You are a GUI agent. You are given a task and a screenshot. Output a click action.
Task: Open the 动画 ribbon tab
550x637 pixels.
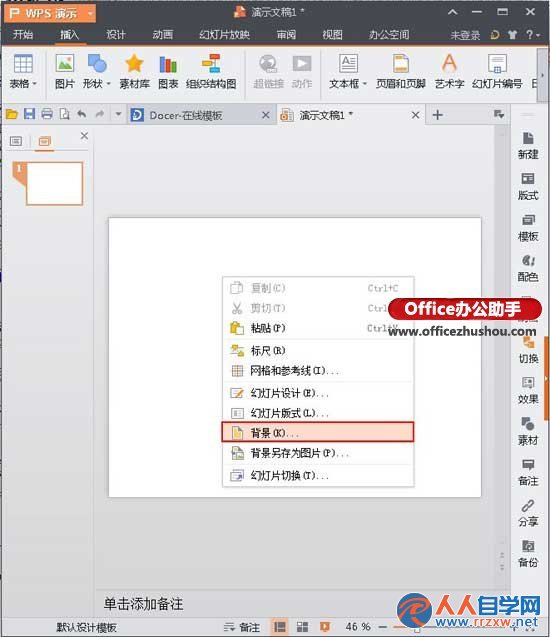click(x=162, y=35)
